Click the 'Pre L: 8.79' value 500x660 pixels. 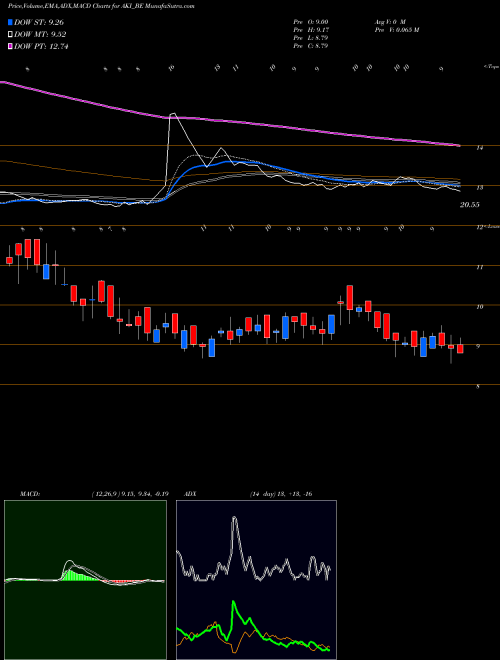311,38
